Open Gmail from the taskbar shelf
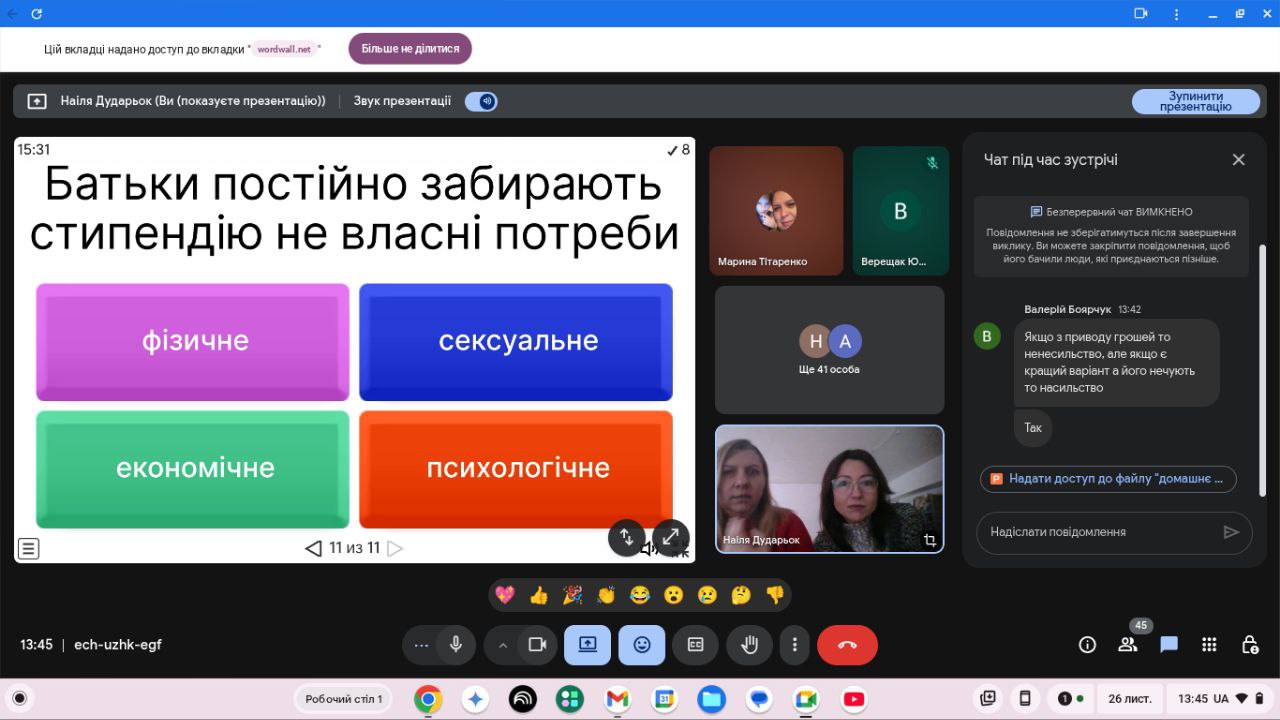 point(618,699)
